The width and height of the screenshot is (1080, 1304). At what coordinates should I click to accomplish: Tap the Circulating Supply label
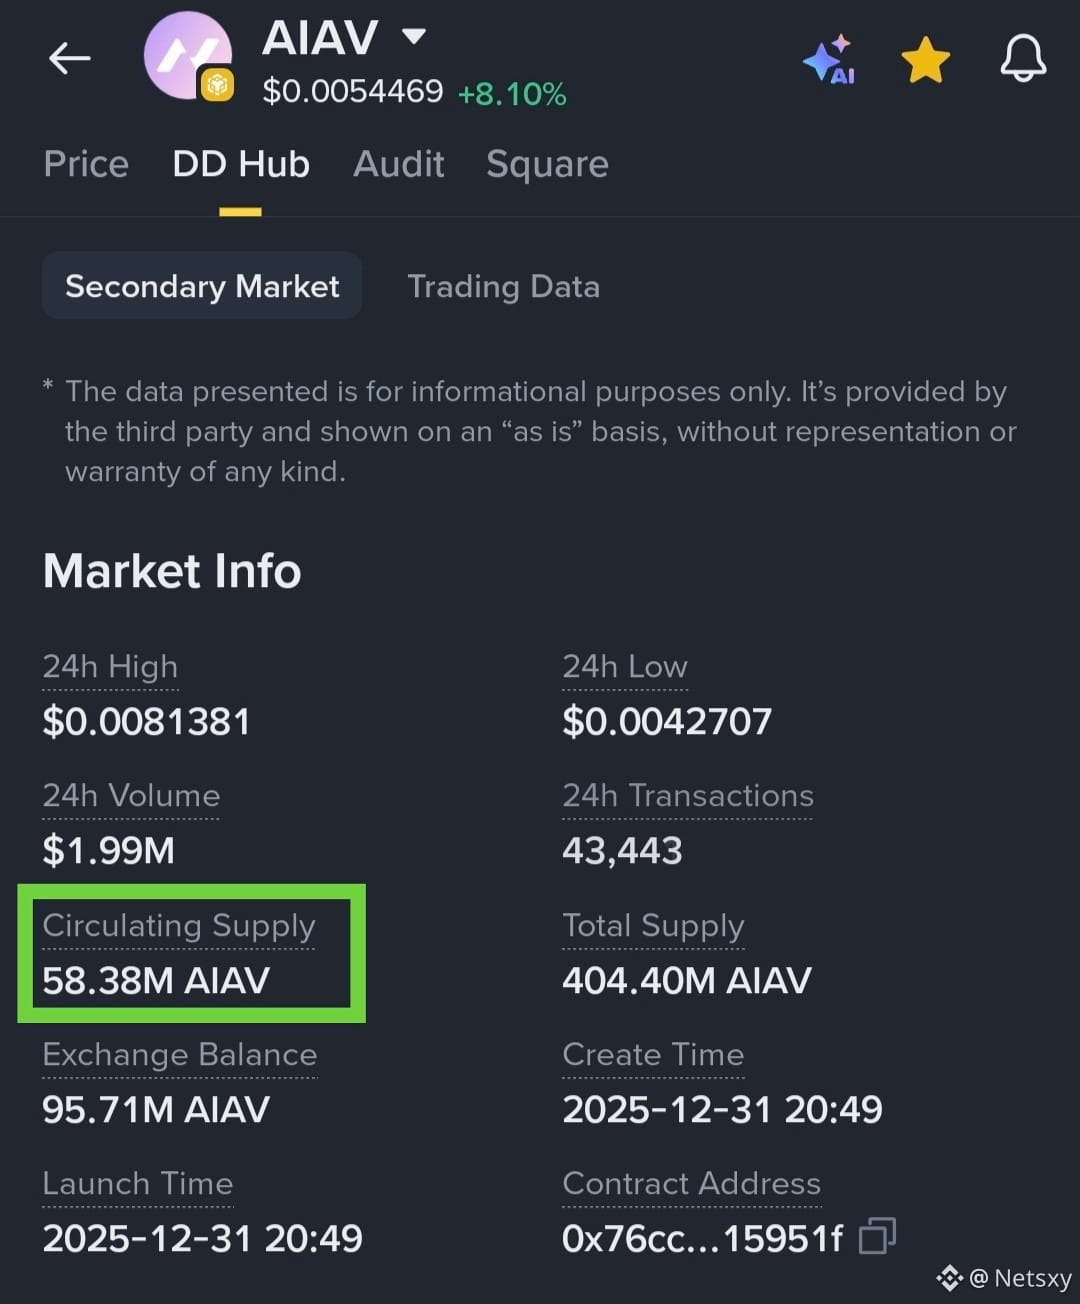179,926
